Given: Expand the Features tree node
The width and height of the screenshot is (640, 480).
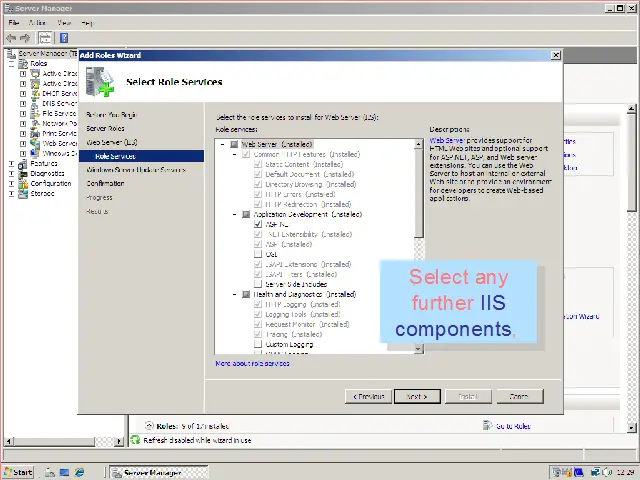Looking at the screenshot, I should [x=11, y=164].
